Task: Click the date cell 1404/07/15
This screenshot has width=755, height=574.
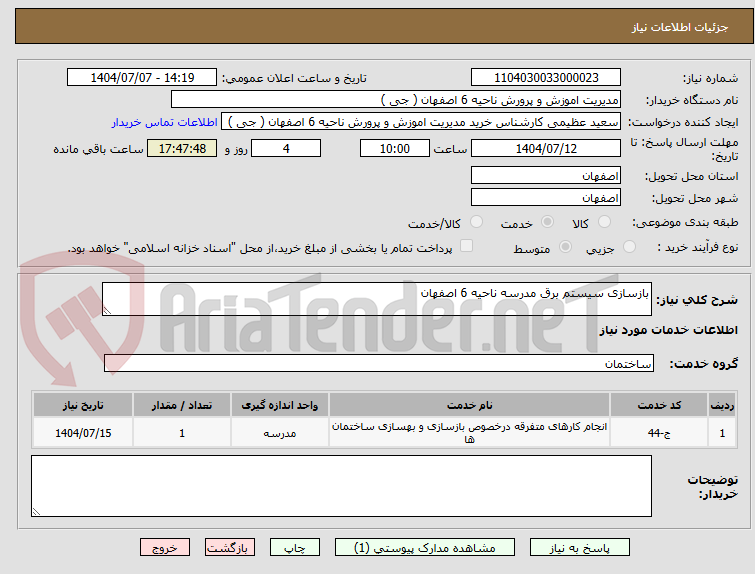Action: point(83,433)
